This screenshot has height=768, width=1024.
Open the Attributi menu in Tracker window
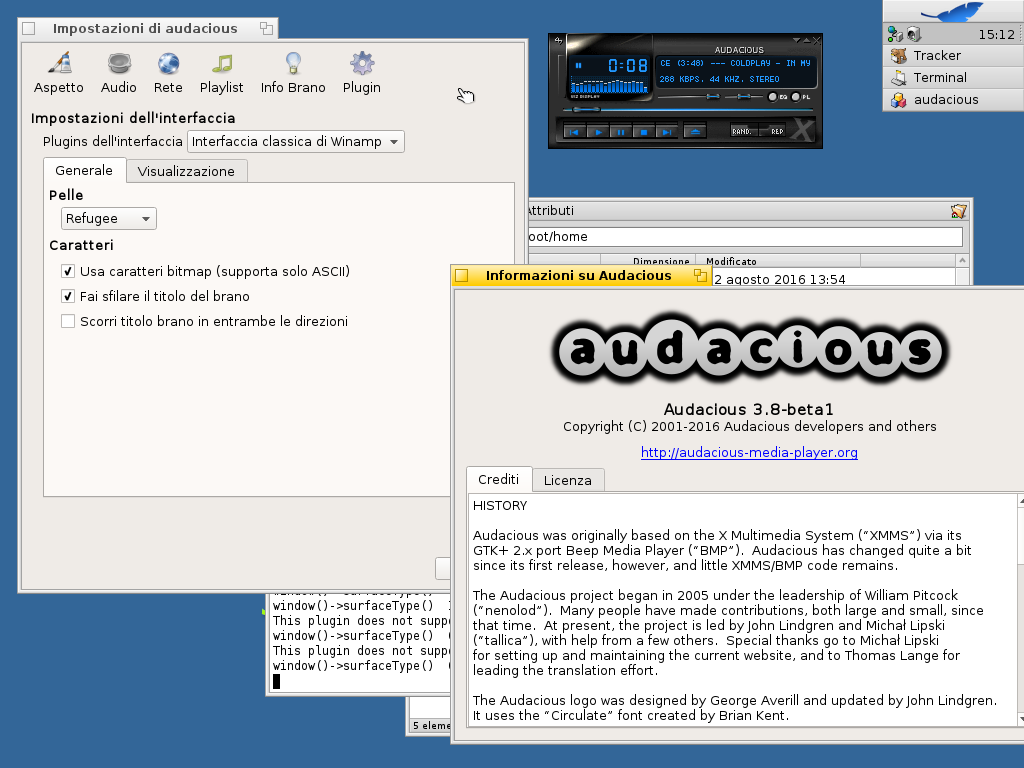(x=551, y=210)
